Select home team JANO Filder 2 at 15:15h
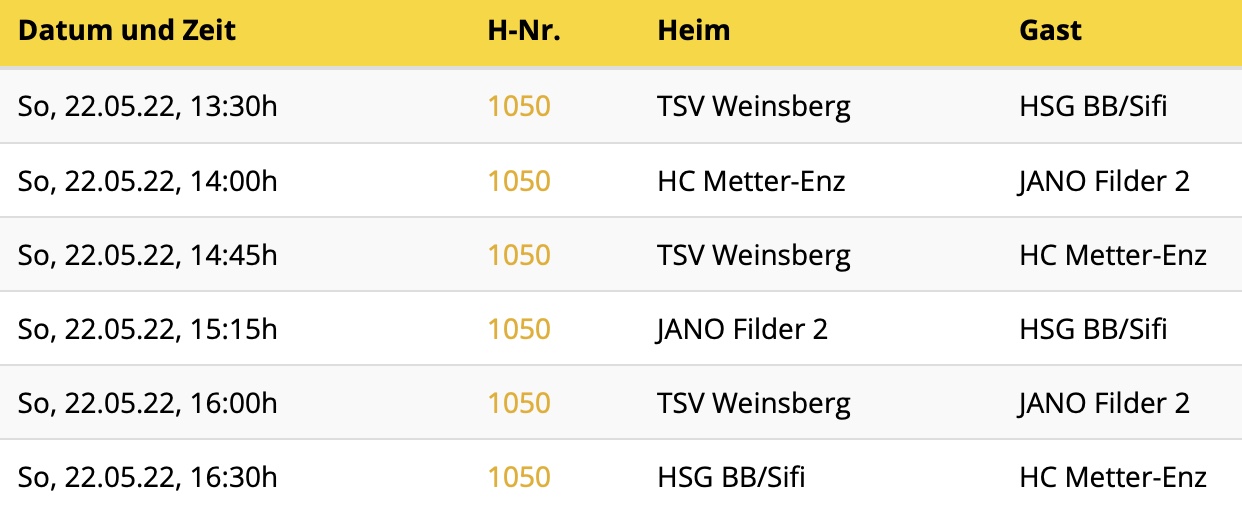Screen dimensions: 1242x508 [x=742, y=329]
